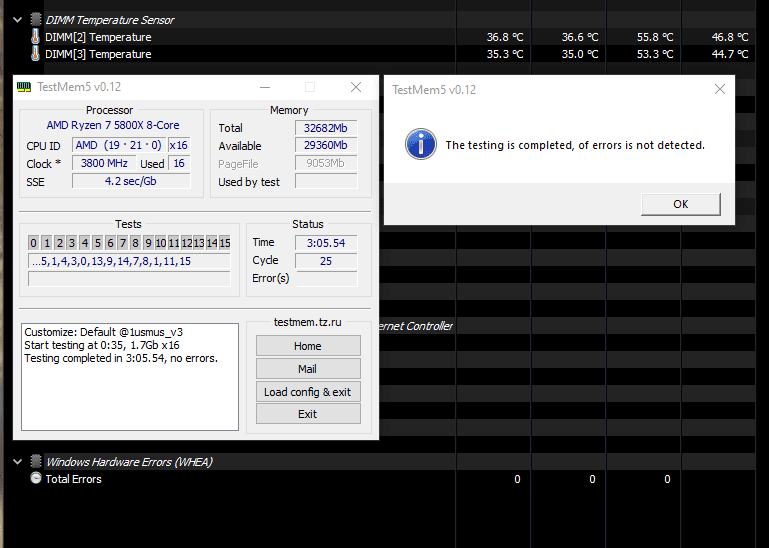The image size is (769, 548).
Task: Select test number 7 box
Action: (123, 243)
